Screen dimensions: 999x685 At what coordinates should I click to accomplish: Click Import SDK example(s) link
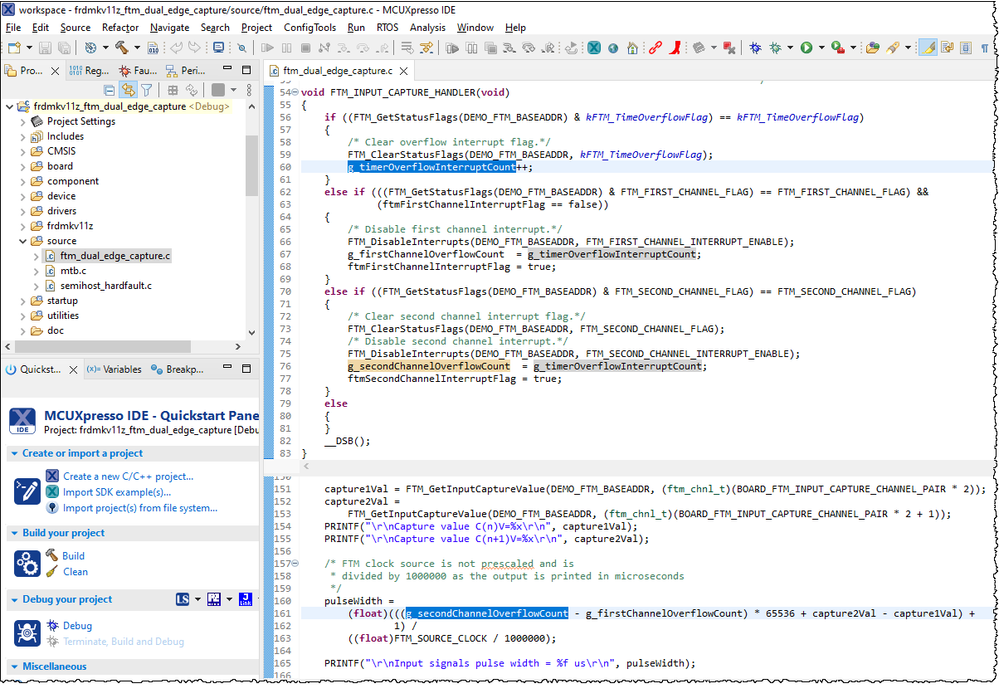coord(117,492)
